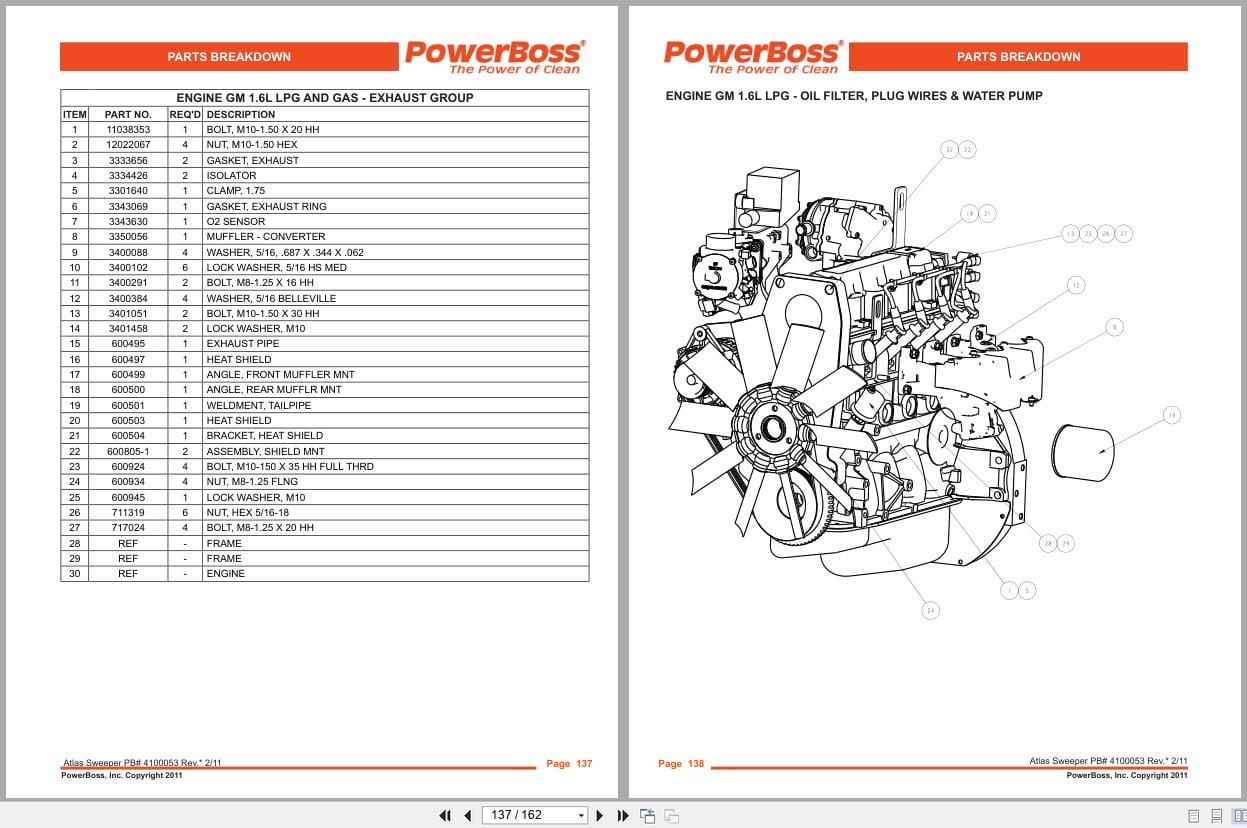The width and height of the screenshot is (1247, 828).
Task: Click inside the 137 / 162 page field
Action: [520, 816]
